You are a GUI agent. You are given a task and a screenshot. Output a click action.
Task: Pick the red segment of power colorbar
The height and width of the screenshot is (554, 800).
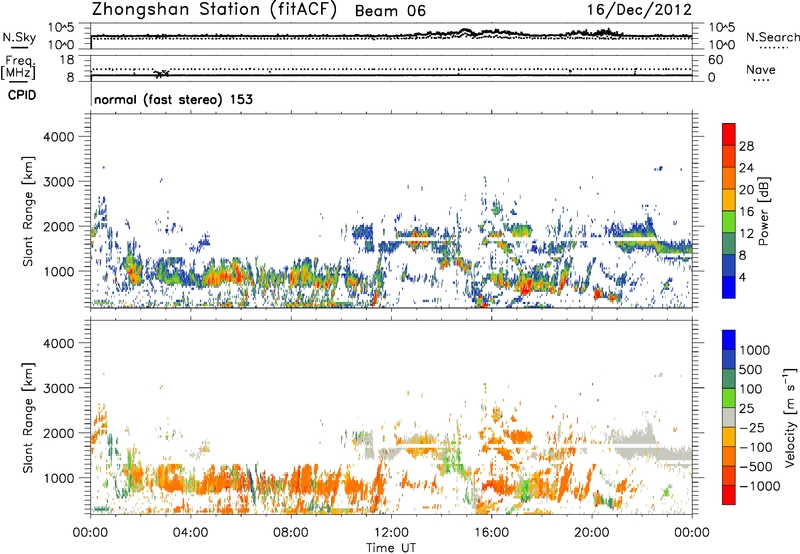coord(729,135)
